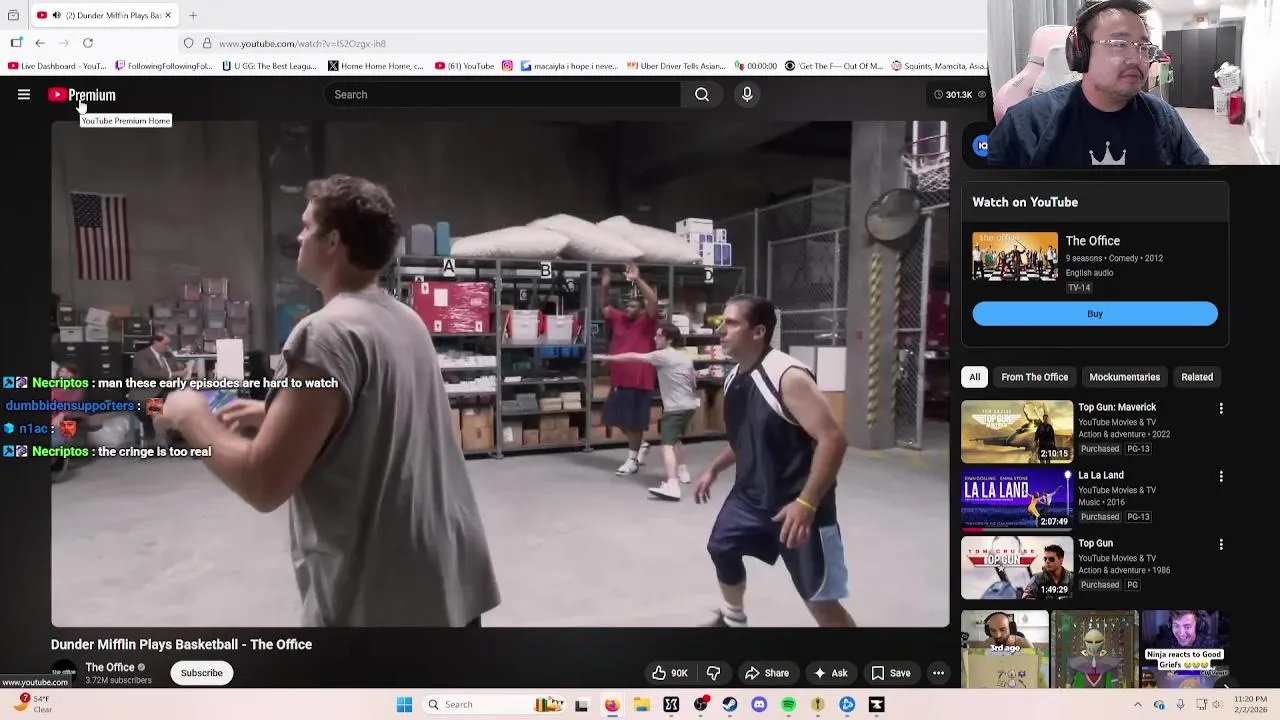Image resolution: width=1280 pixels, height=720 pixels.
Task: Open Top Gun: Maverick thumbnail
Action: (x=1017, y=432)
